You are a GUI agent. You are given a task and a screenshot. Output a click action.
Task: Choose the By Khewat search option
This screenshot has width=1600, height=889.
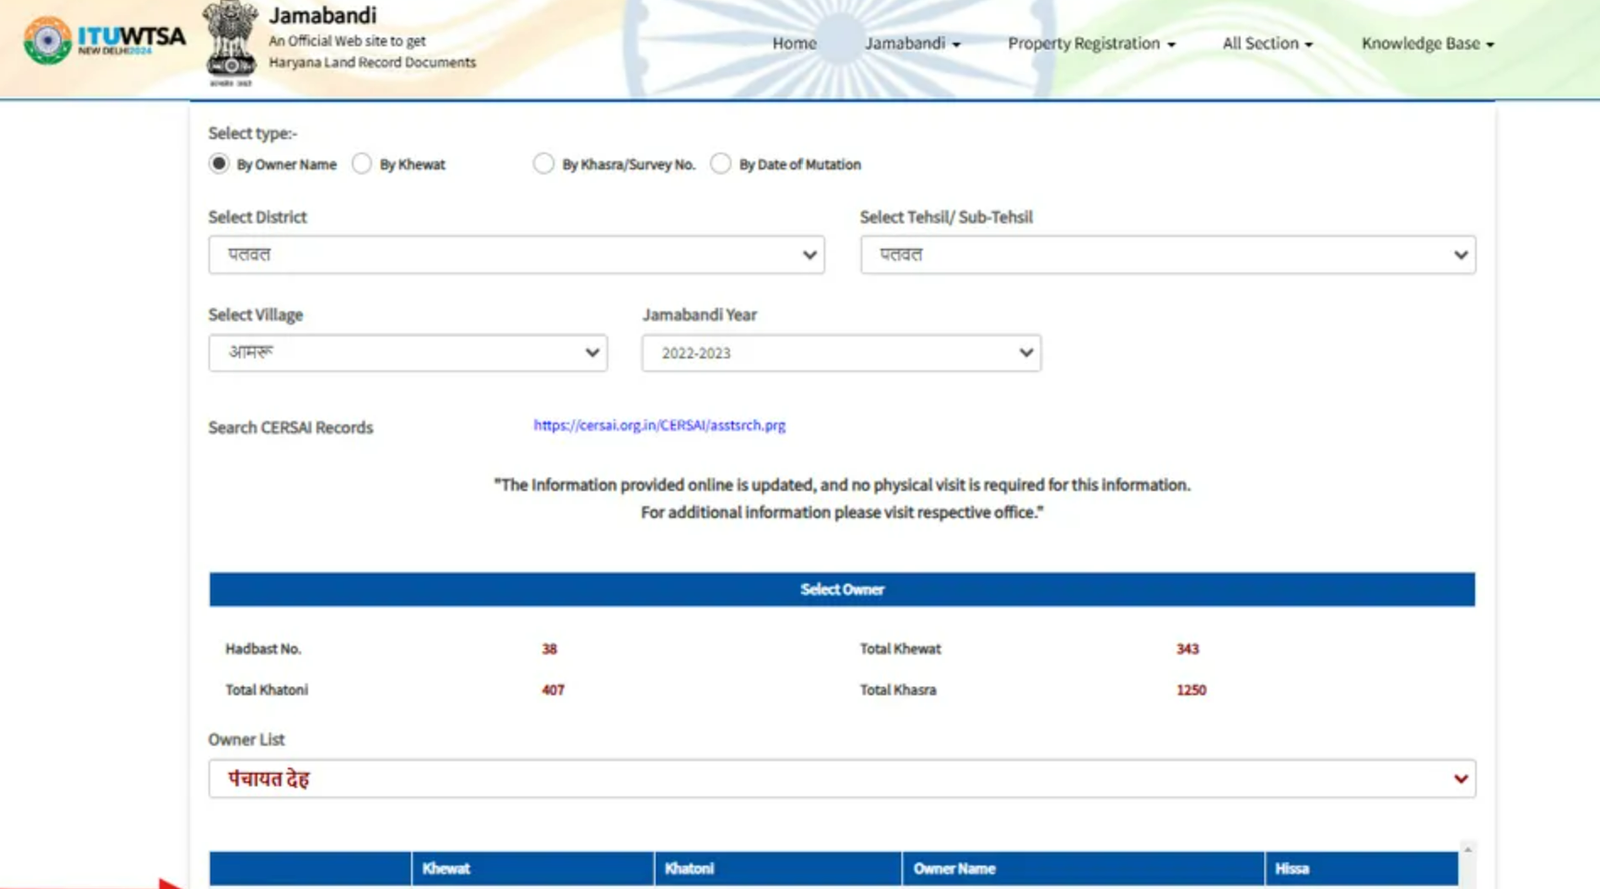(x=362, y=164)
